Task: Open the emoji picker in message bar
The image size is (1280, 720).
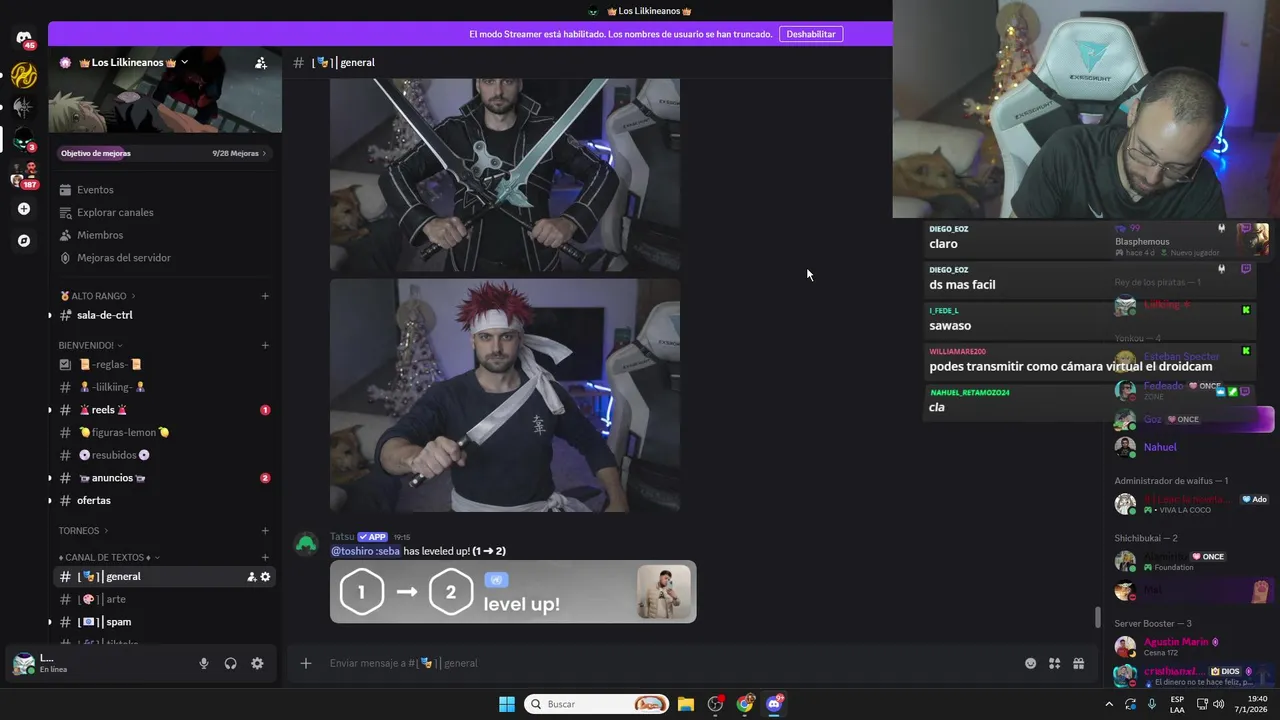Action: tap(1030, 663)
